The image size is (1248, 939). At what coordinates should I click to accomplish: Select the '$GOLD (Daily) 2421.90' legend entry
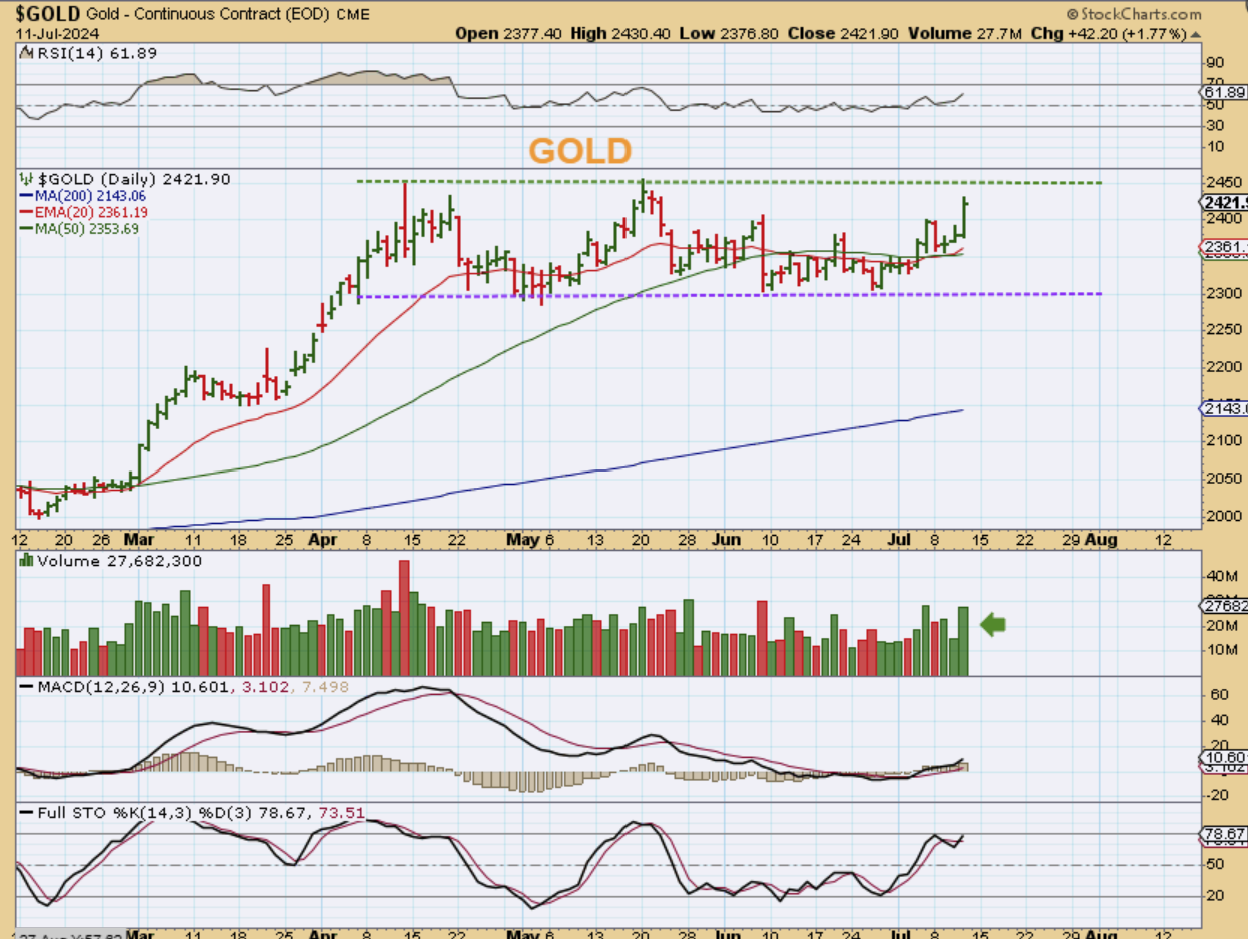point(134,179)
